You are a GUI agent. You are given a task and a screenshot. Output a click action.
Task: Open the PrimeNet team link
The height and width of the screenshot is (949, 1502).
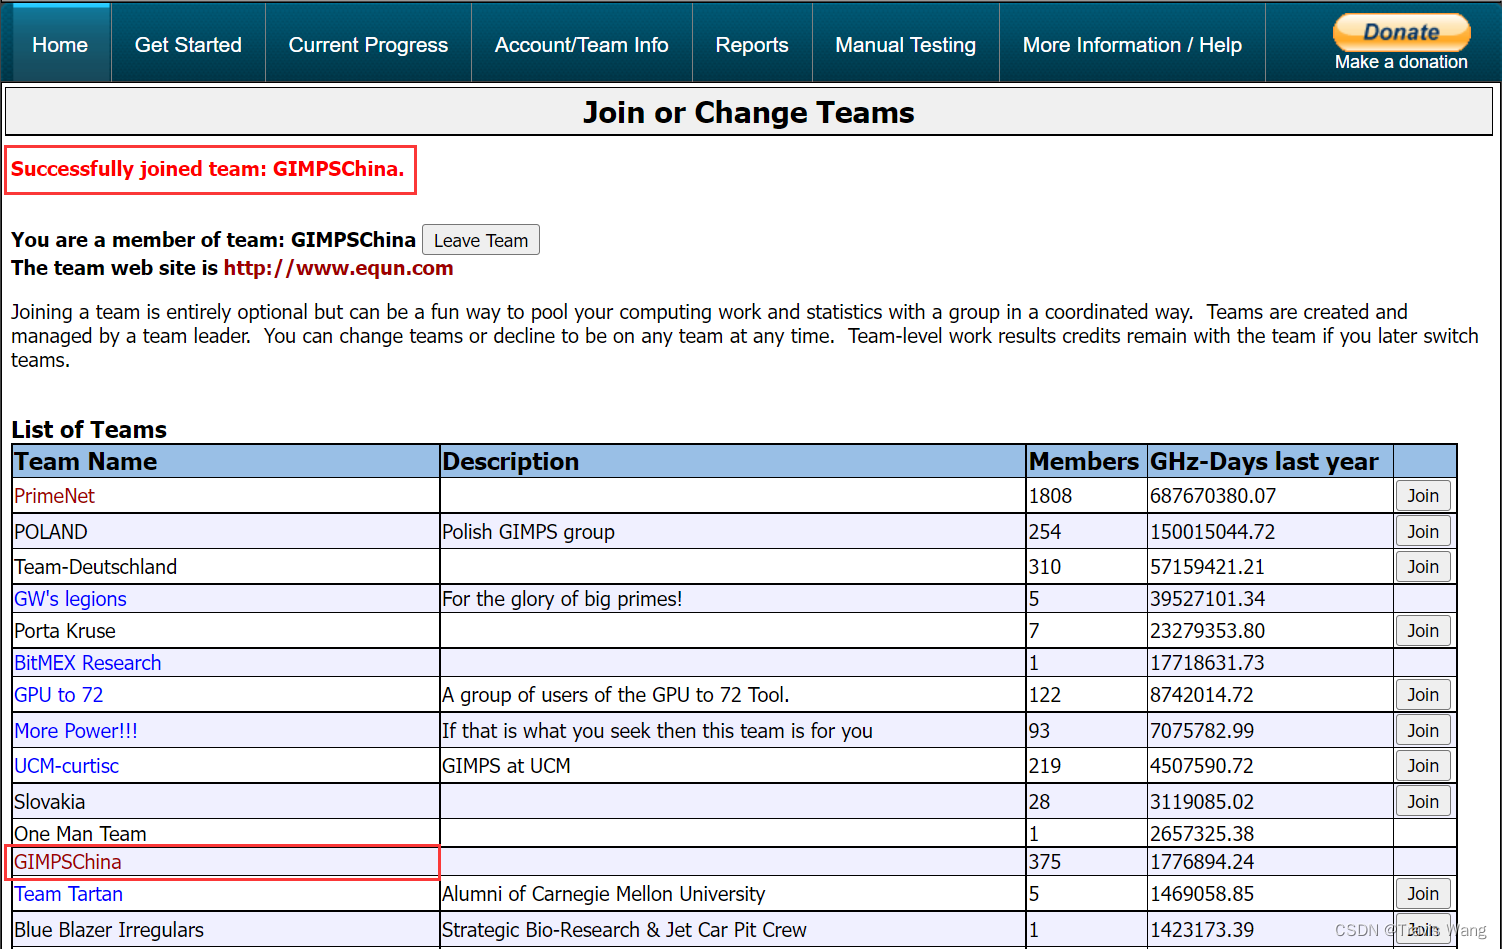coord(54,496)
